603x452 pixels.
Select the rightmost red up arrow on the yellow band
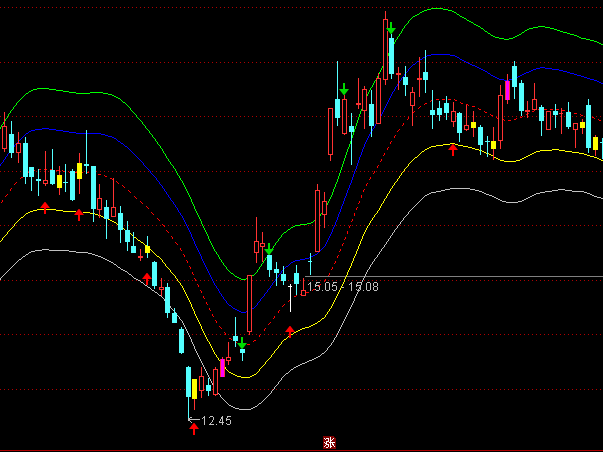click(452, 150)
